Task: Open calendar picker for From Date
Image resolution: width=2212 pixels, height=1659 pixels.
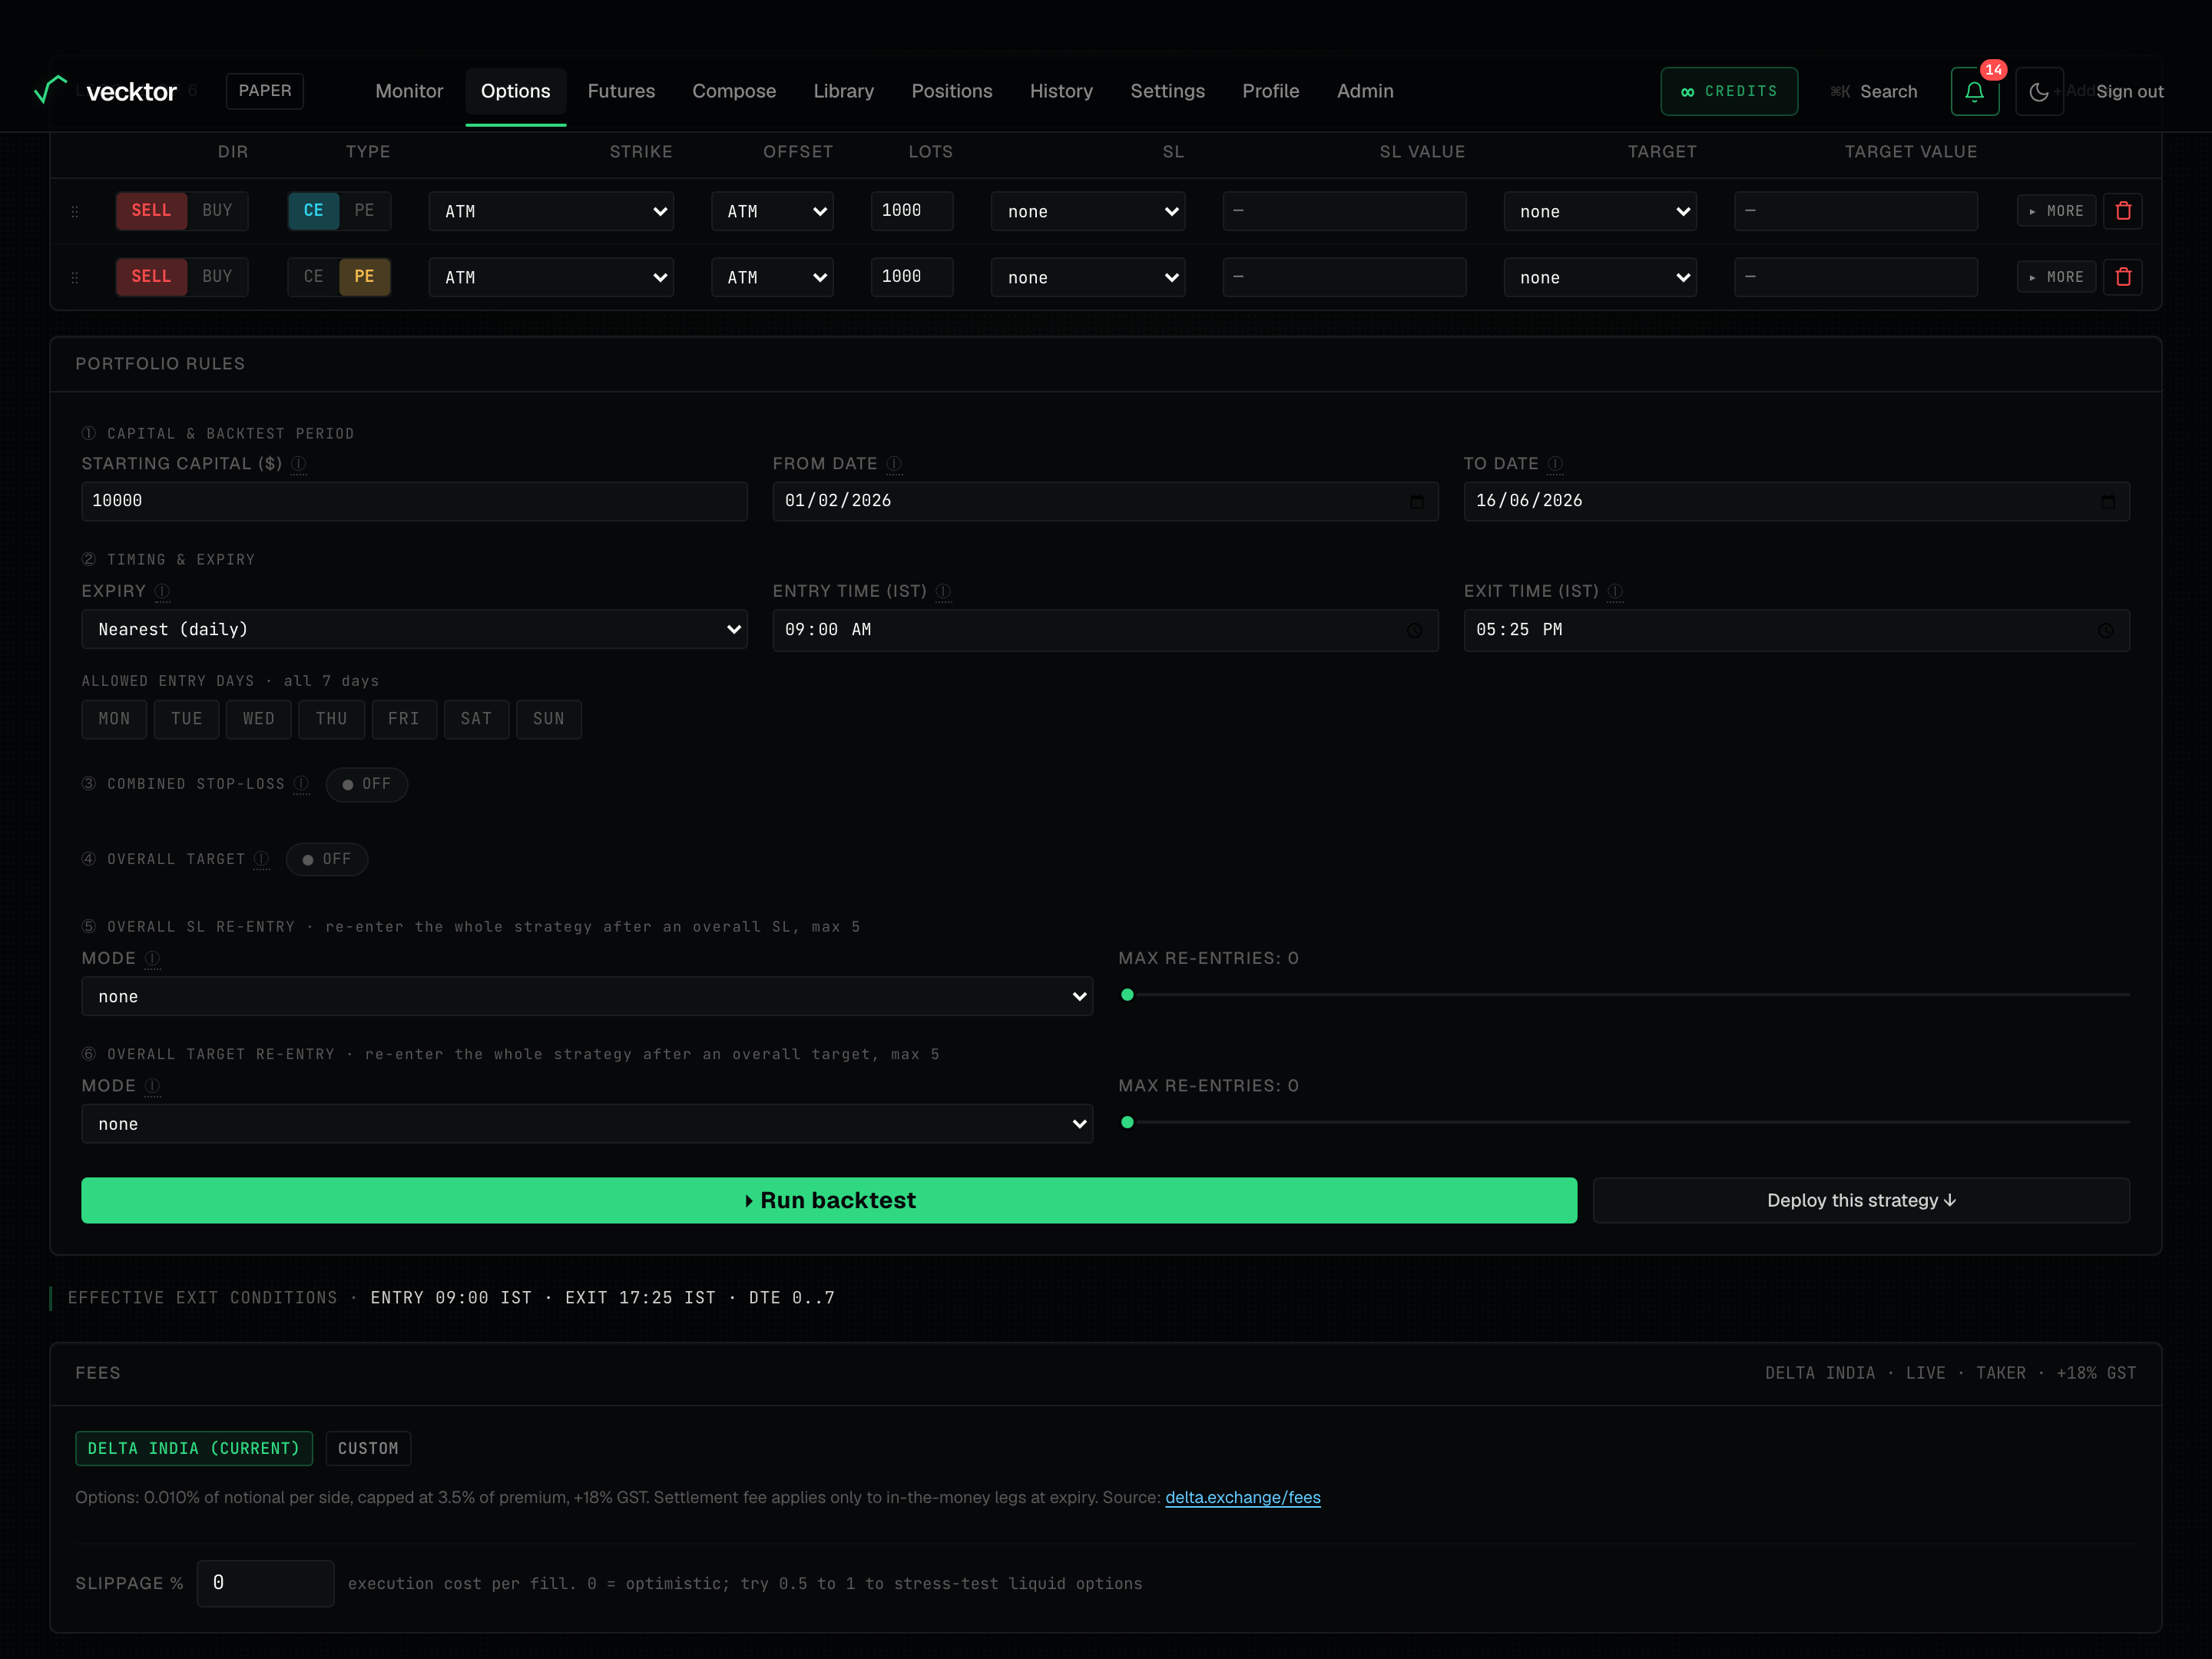Action: [1416, 501]
